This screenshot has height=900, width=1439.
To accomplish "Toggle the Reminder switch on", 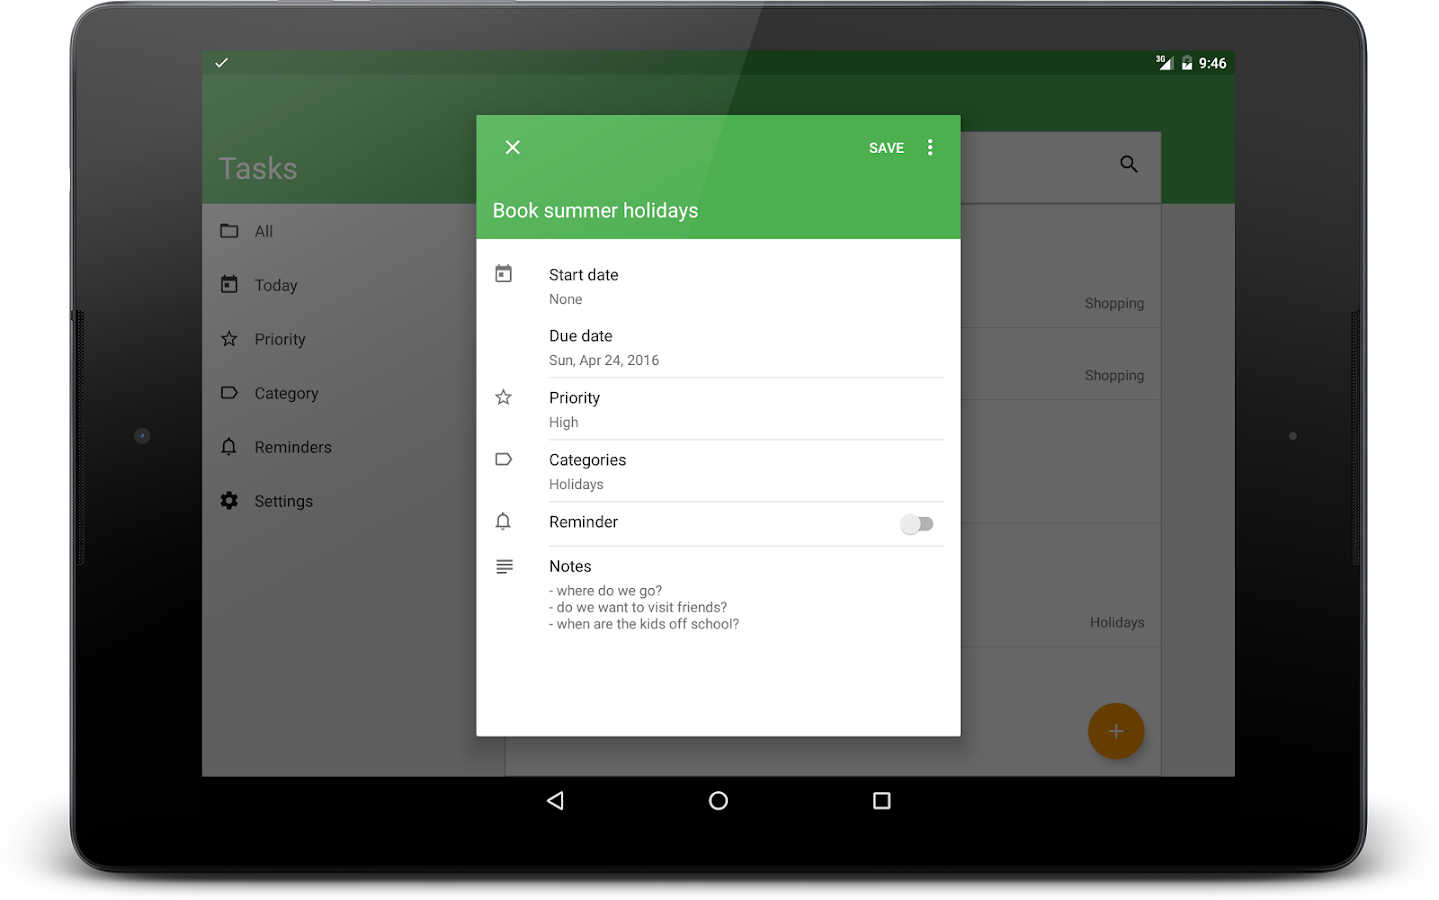I will pyautogui.click(x=916, y=524).
